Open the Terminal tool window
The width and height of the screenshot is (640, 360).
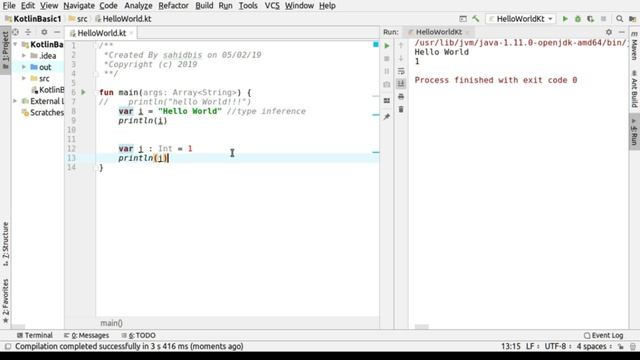35,336
